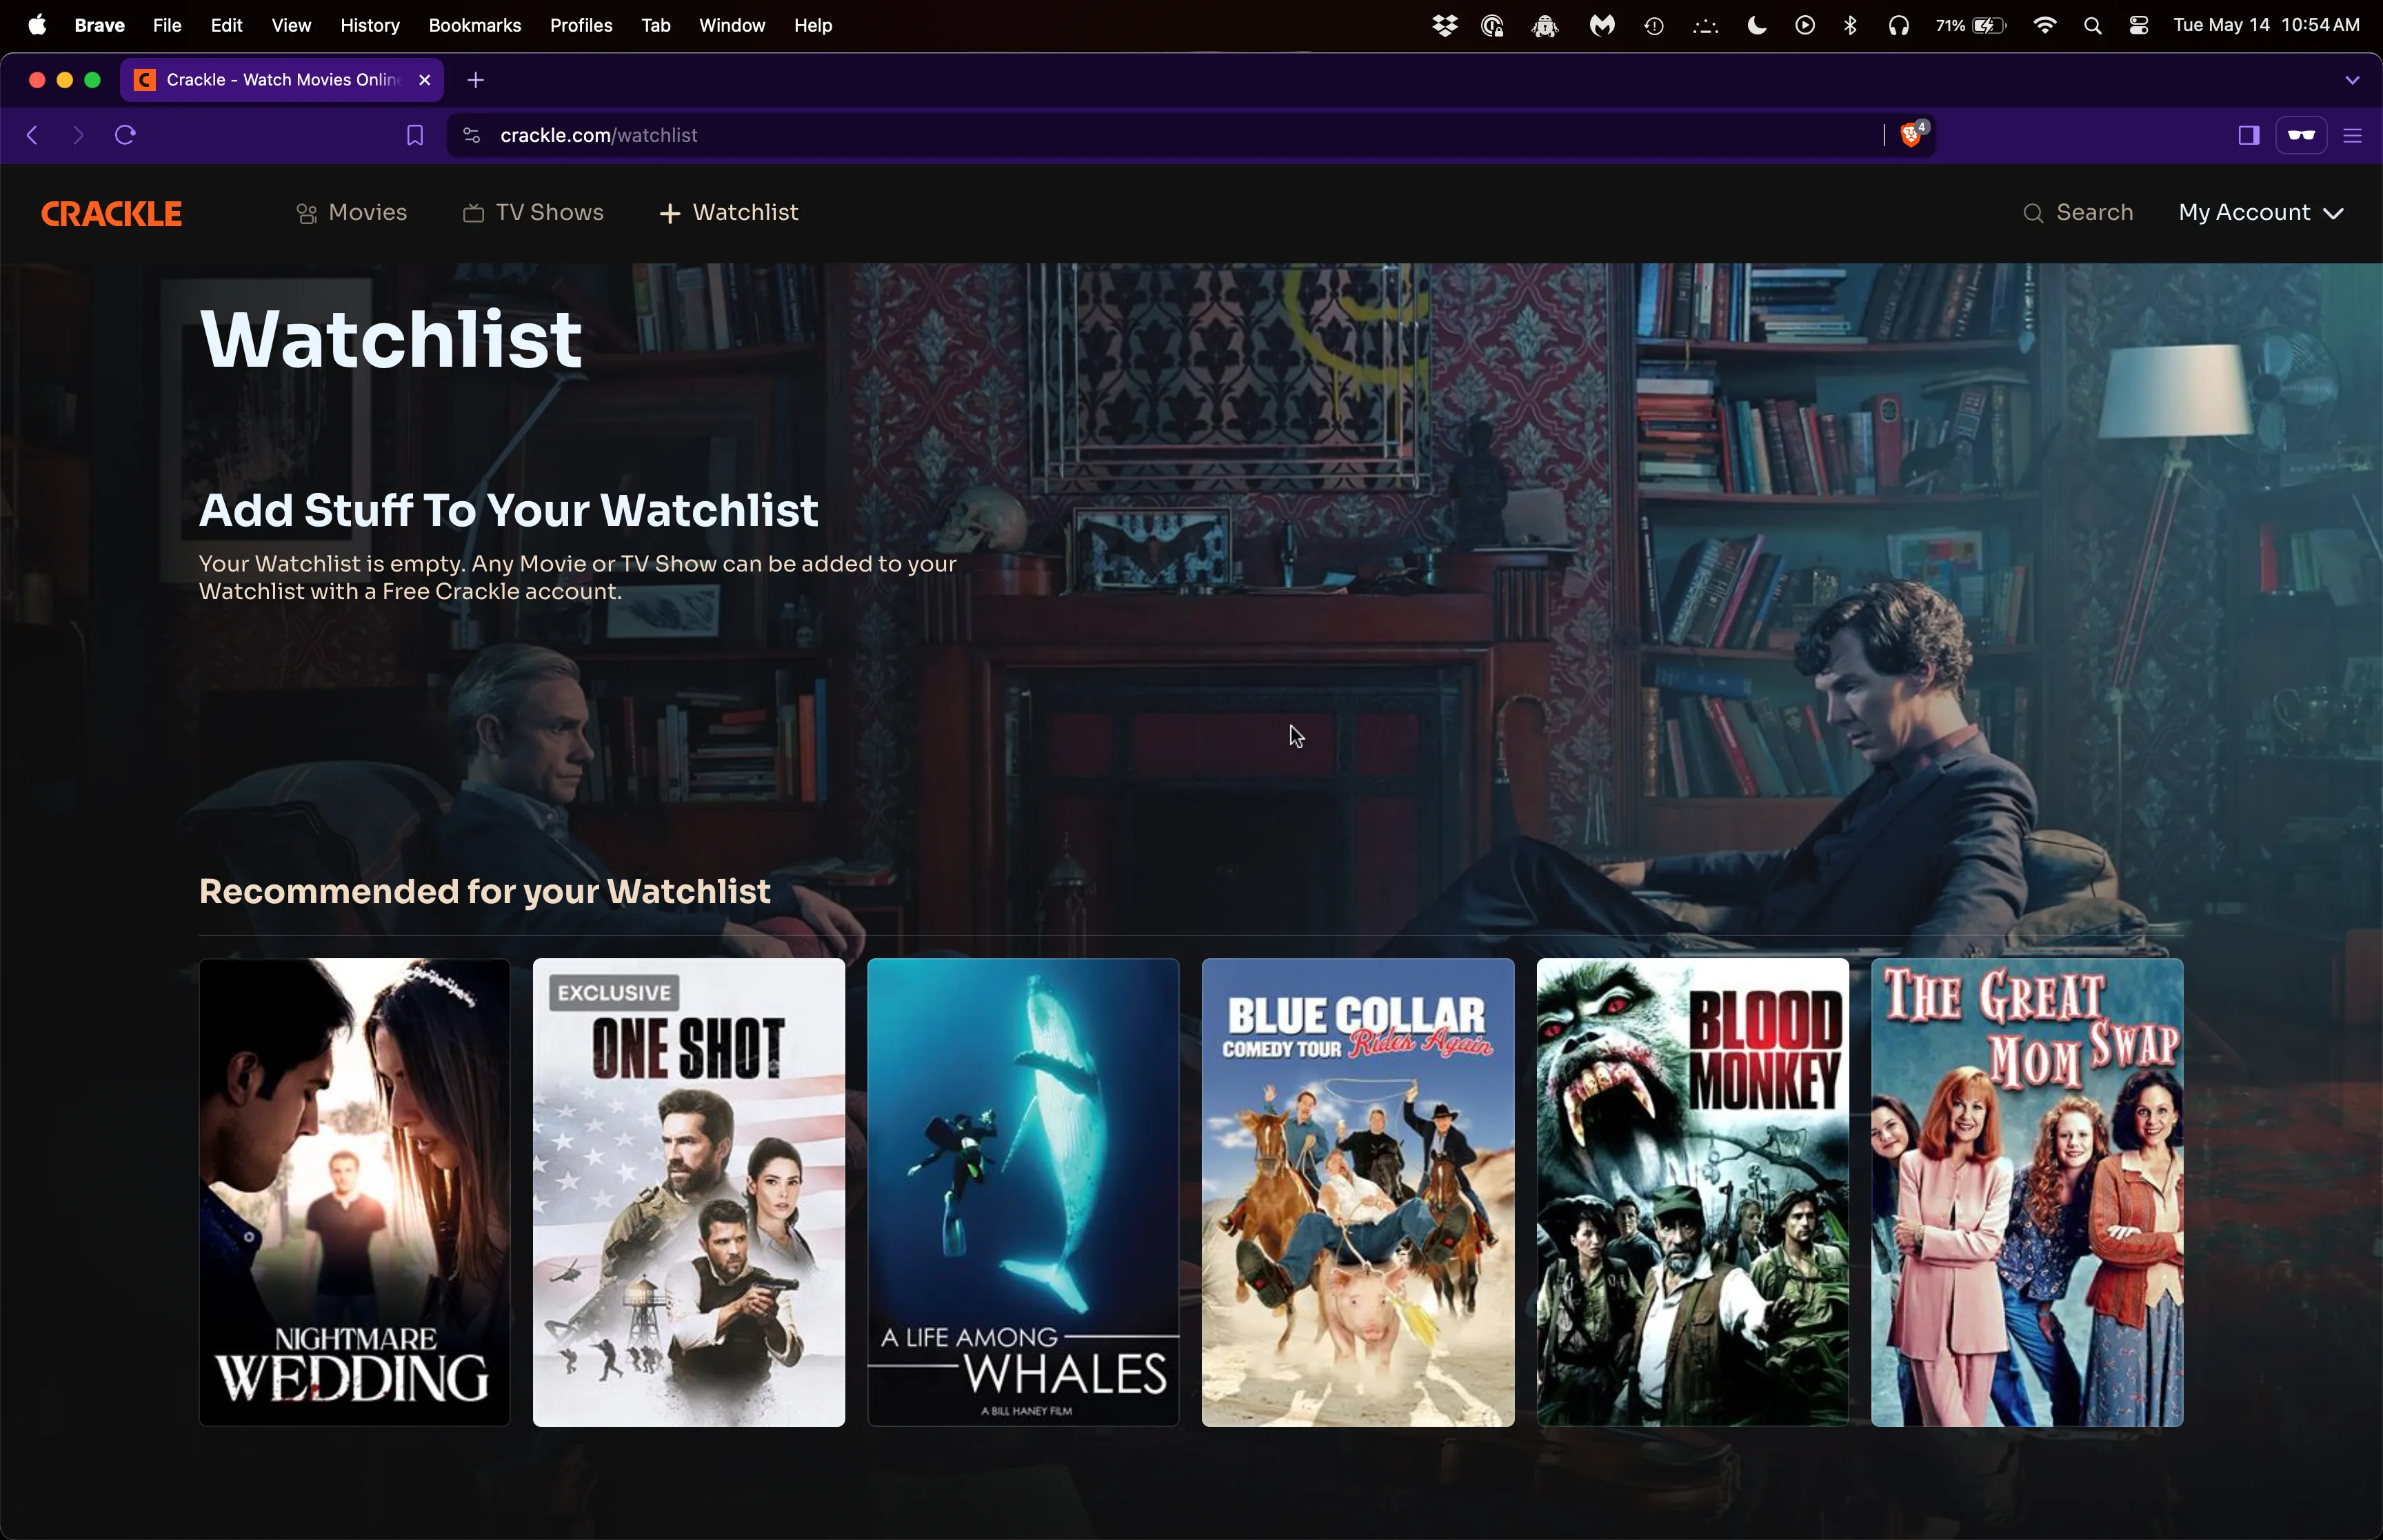Image resolution: width=2383 pixels, height=1540 pixels.
Task: Open Brave Shields lion icon
Action: [x=1910, y=135]
